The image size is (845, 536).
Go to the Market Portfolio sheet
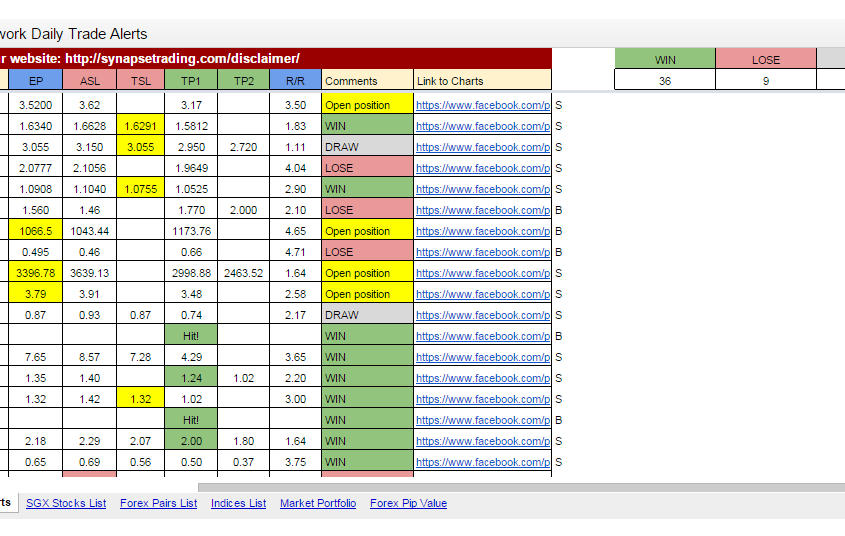pyautogui.click(x=317, y=503)
